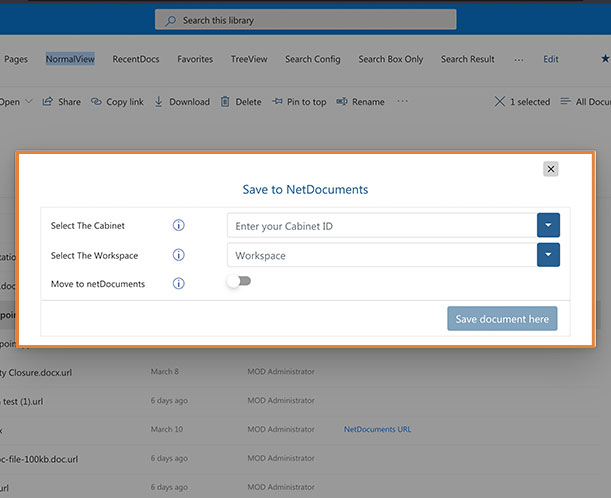611x498 pixels.
Task: Click the Pin to top pin icon
Action: pos(277,102)
